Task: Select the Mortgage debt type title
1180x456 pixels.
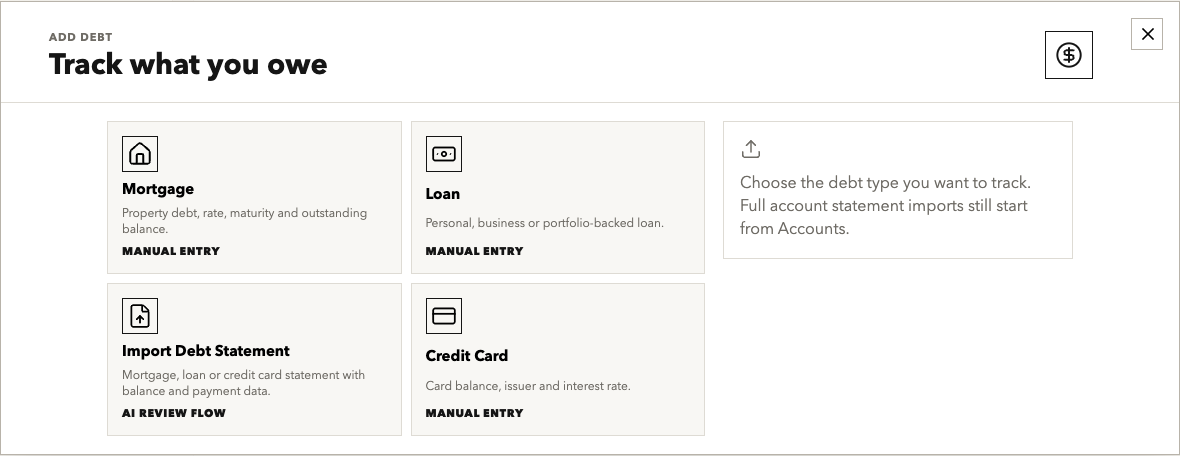Action: click(158, 189)
